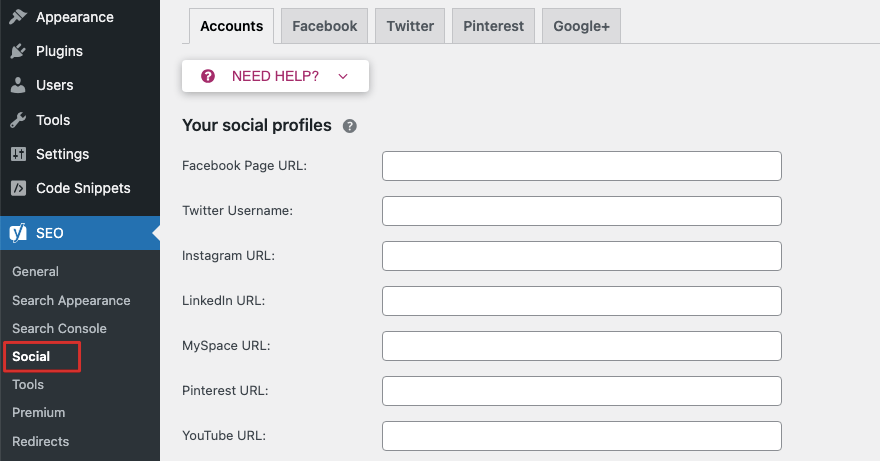Open Search Appearance submenu
This screenshot has height=461, width=880.
coord(71,300)
